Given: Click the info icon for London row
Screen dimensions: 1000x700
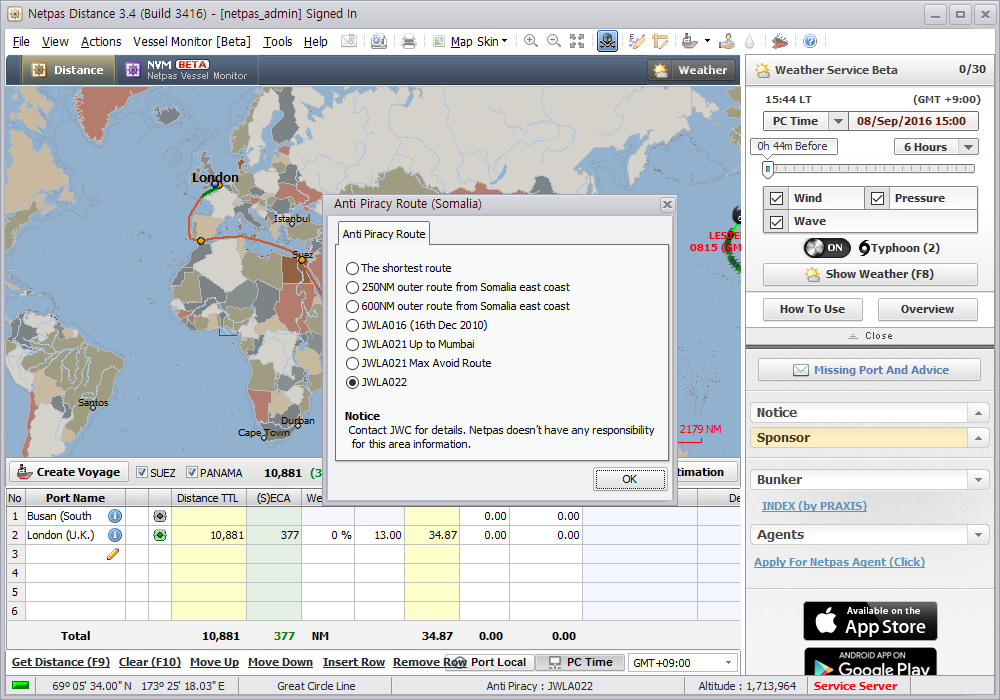Looking at the screenshot, I should [115, 535].
